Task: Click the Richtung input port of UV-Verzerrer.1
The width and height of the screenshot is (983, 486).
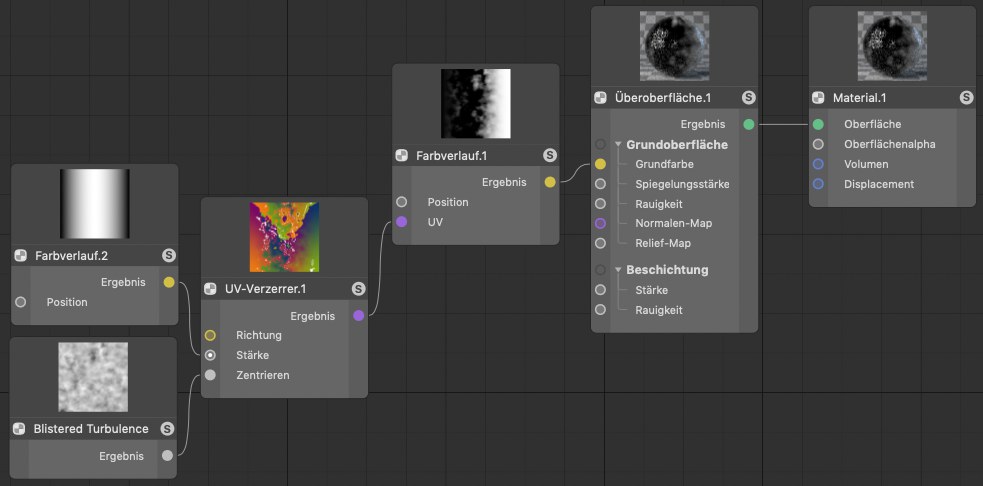Action: click(x=211, y=335)
